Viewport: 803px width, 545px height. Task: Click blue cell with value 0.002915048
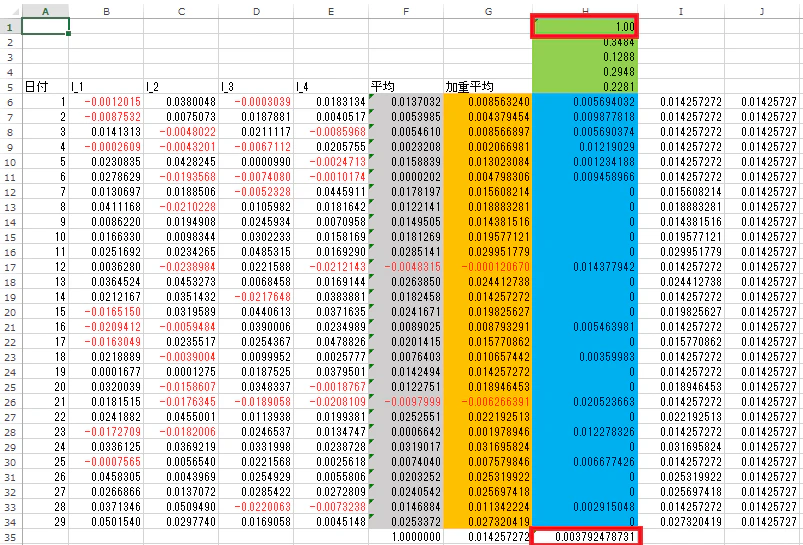click(x=585, y=507)
